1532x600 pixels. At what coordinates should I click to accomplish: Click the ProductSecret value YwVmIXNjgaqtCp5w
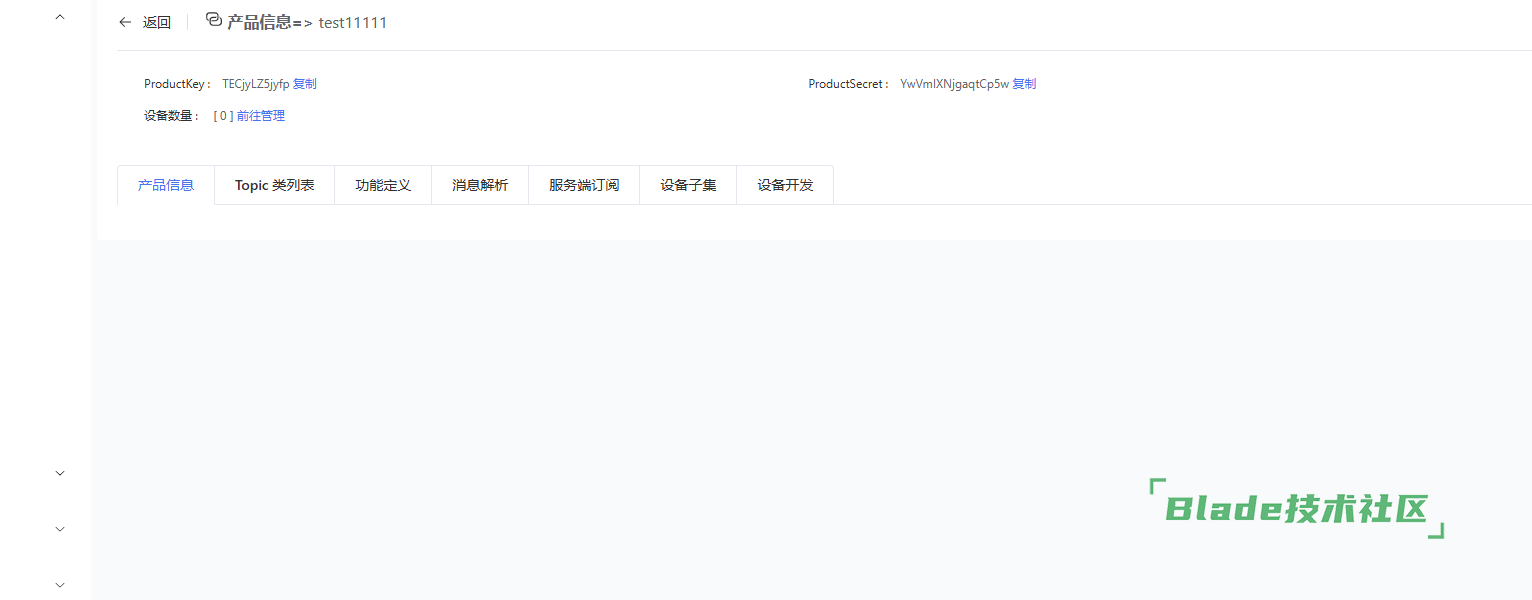pos(954,84)
